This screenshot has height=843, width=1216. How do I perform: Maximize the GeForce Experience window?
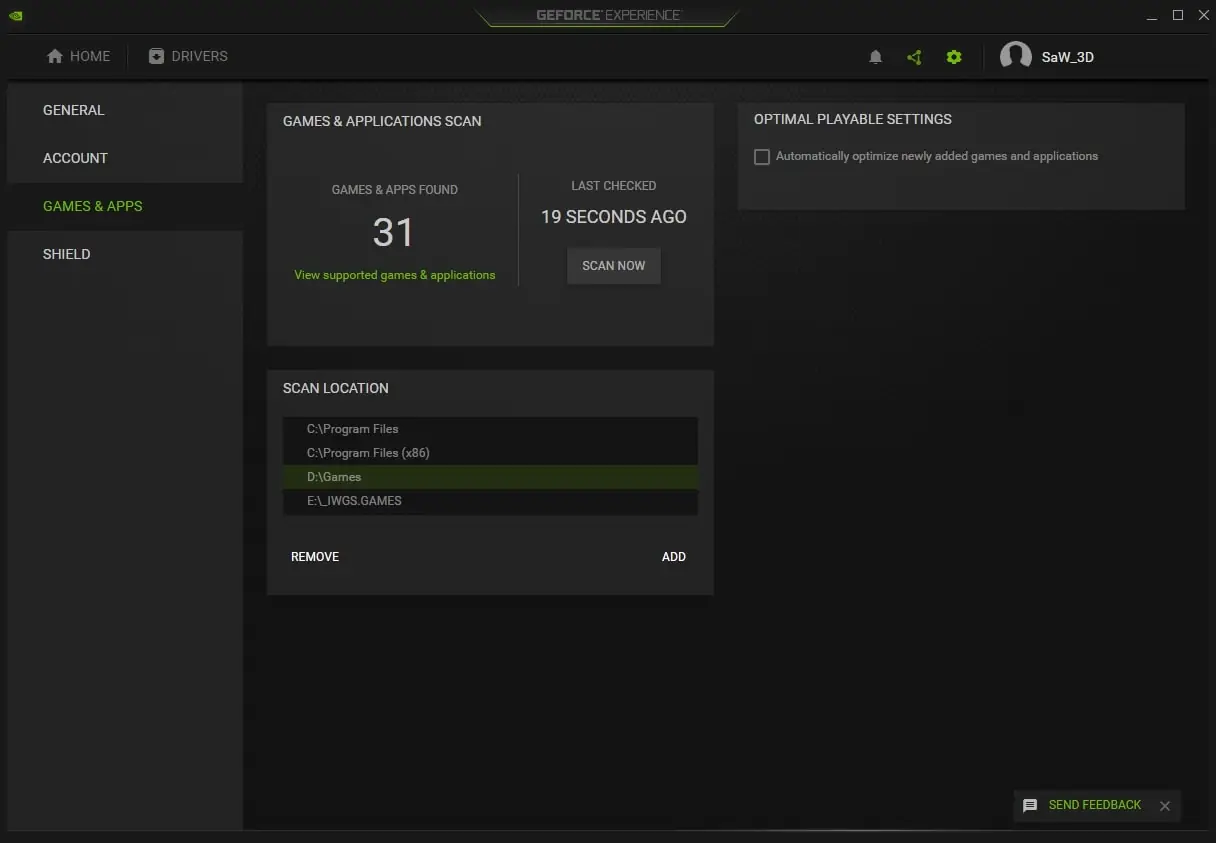[x=1178, y=15]
